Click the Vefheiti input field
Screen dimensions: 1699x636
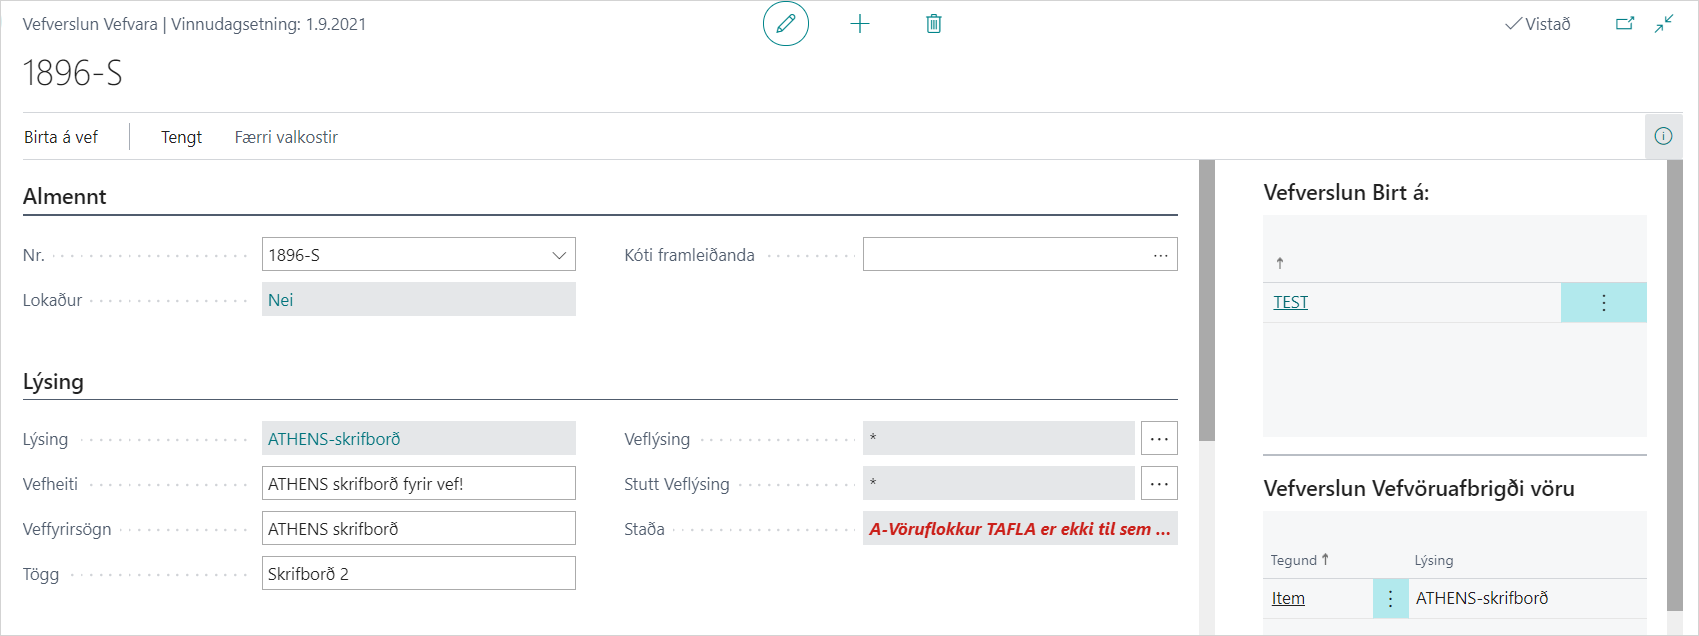418,484
